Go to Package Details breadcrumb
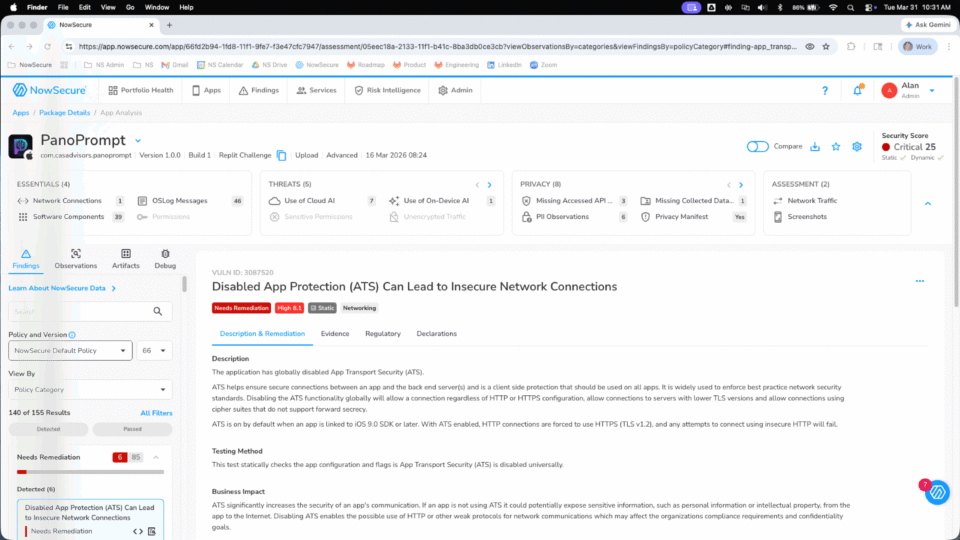Image resolution: width=960 pixels, height=540 pixels. 64,113
